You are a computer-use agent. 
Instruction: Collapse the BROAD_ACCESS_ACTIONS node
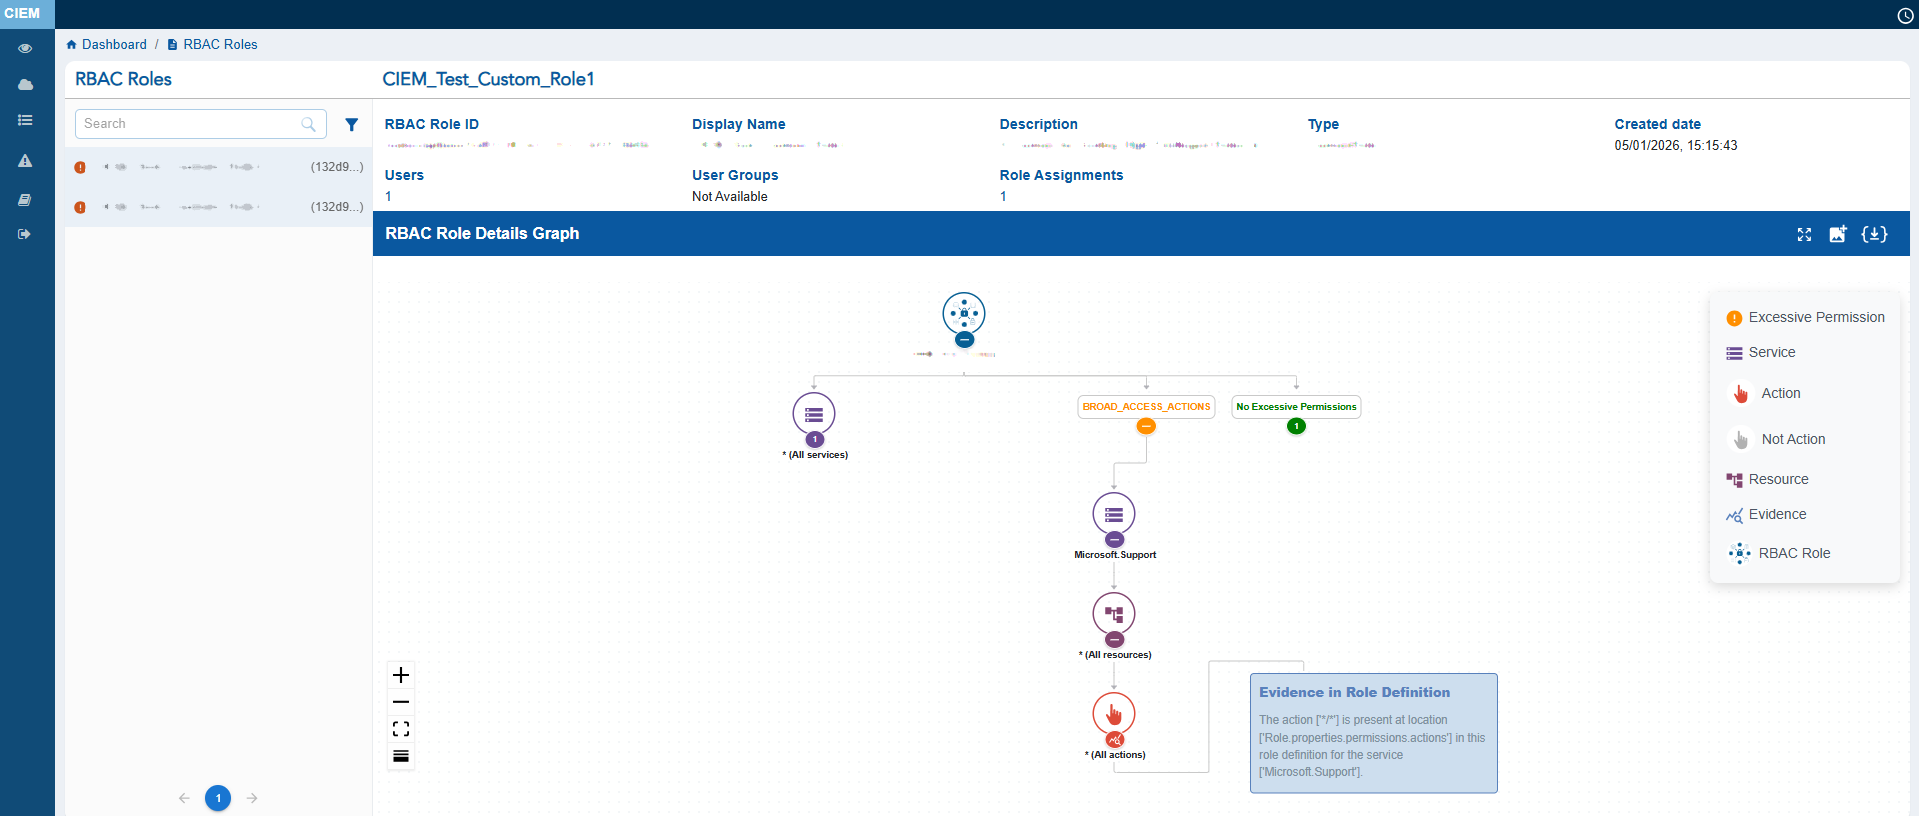click(x=1146, y=427)
